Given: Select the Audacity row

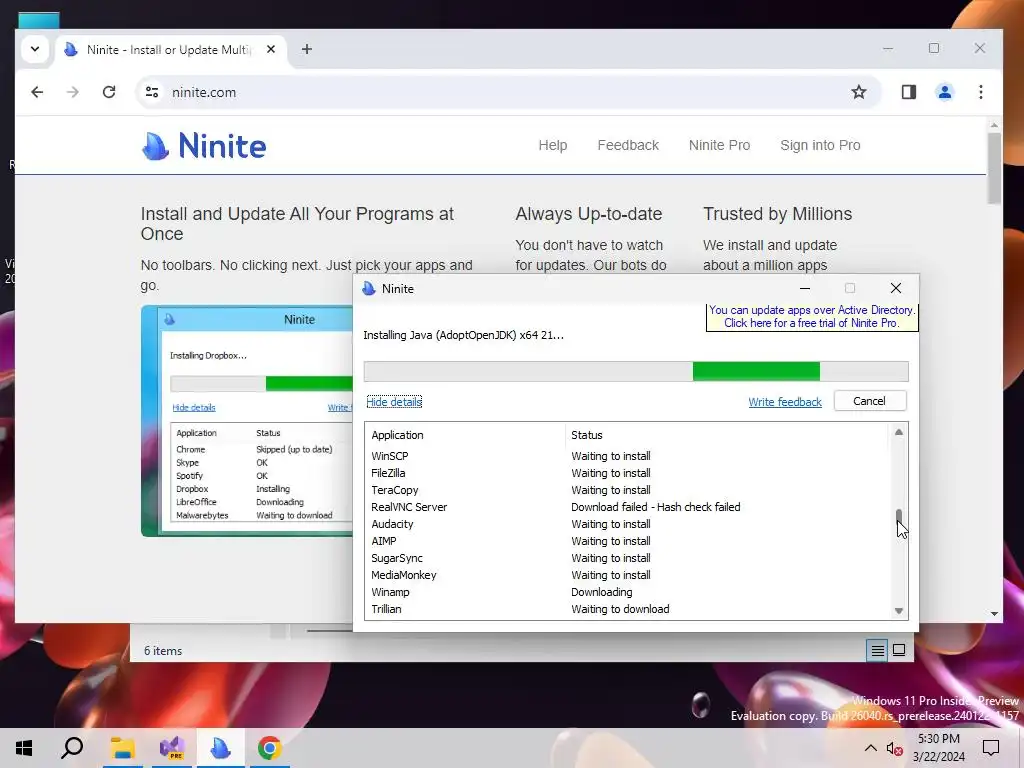Looking at the screenshot, I should [x=627, y=524].
